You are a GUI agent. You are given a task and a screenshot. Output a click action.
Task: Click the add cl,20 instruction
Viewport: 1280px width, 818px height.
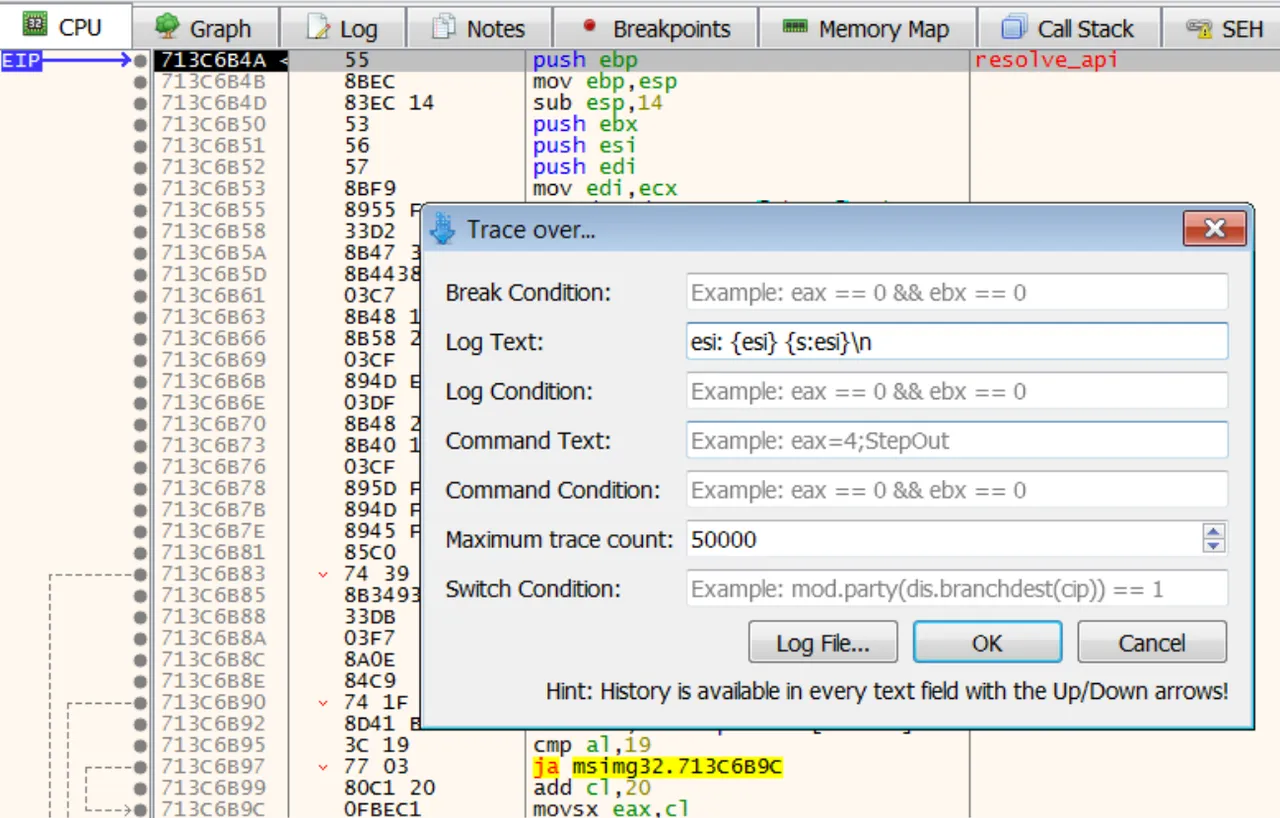(592, 788)
